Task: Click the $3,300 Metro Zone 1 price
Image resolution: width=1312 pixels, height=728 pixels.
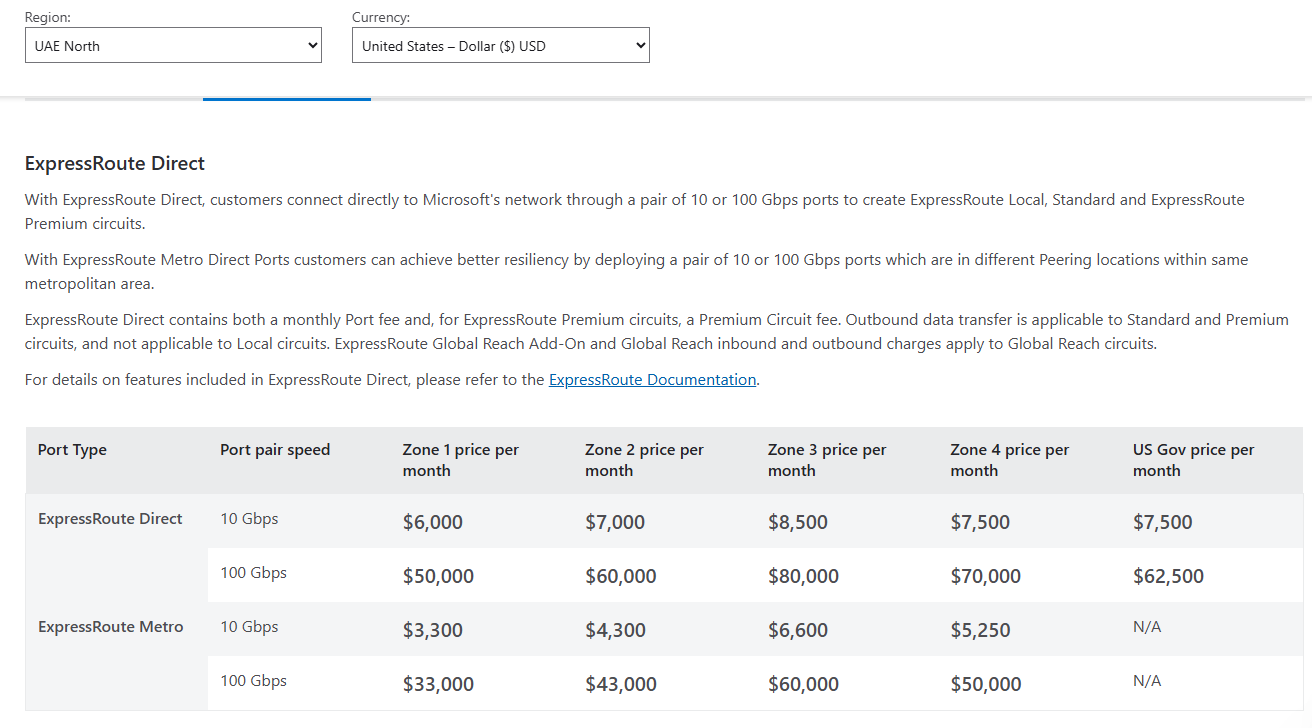Action: (433, 630)
